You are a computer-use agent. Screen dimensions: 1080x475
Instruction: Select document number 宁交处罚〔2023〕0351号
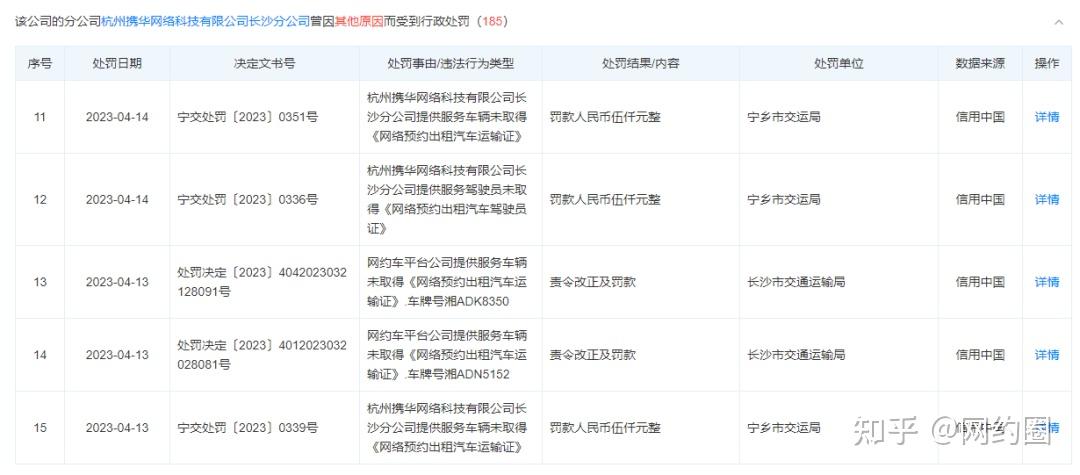click(x=247, y=117)
